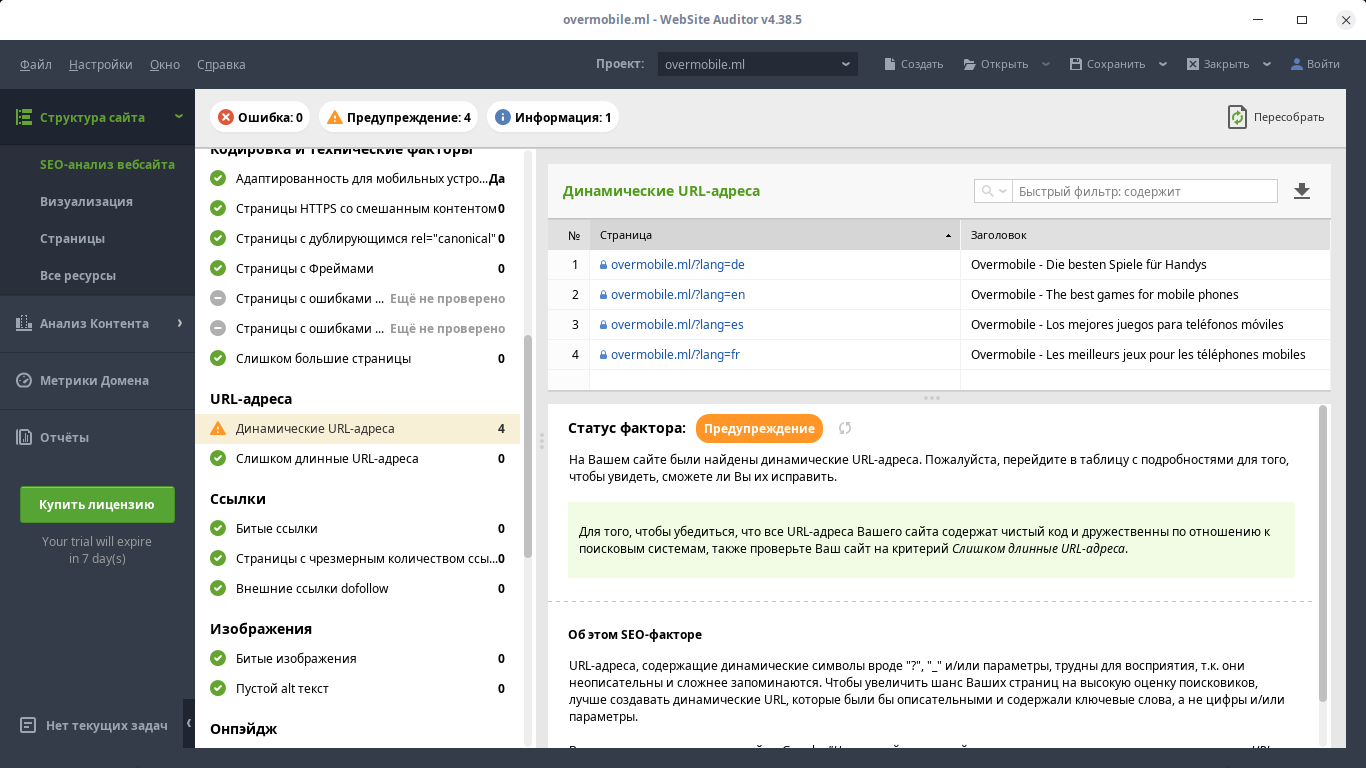The width and height of the screenshot is (1366, 768).
Task: Toggle the Информация: 1 info filter
Action: click(x=553, y=117)
